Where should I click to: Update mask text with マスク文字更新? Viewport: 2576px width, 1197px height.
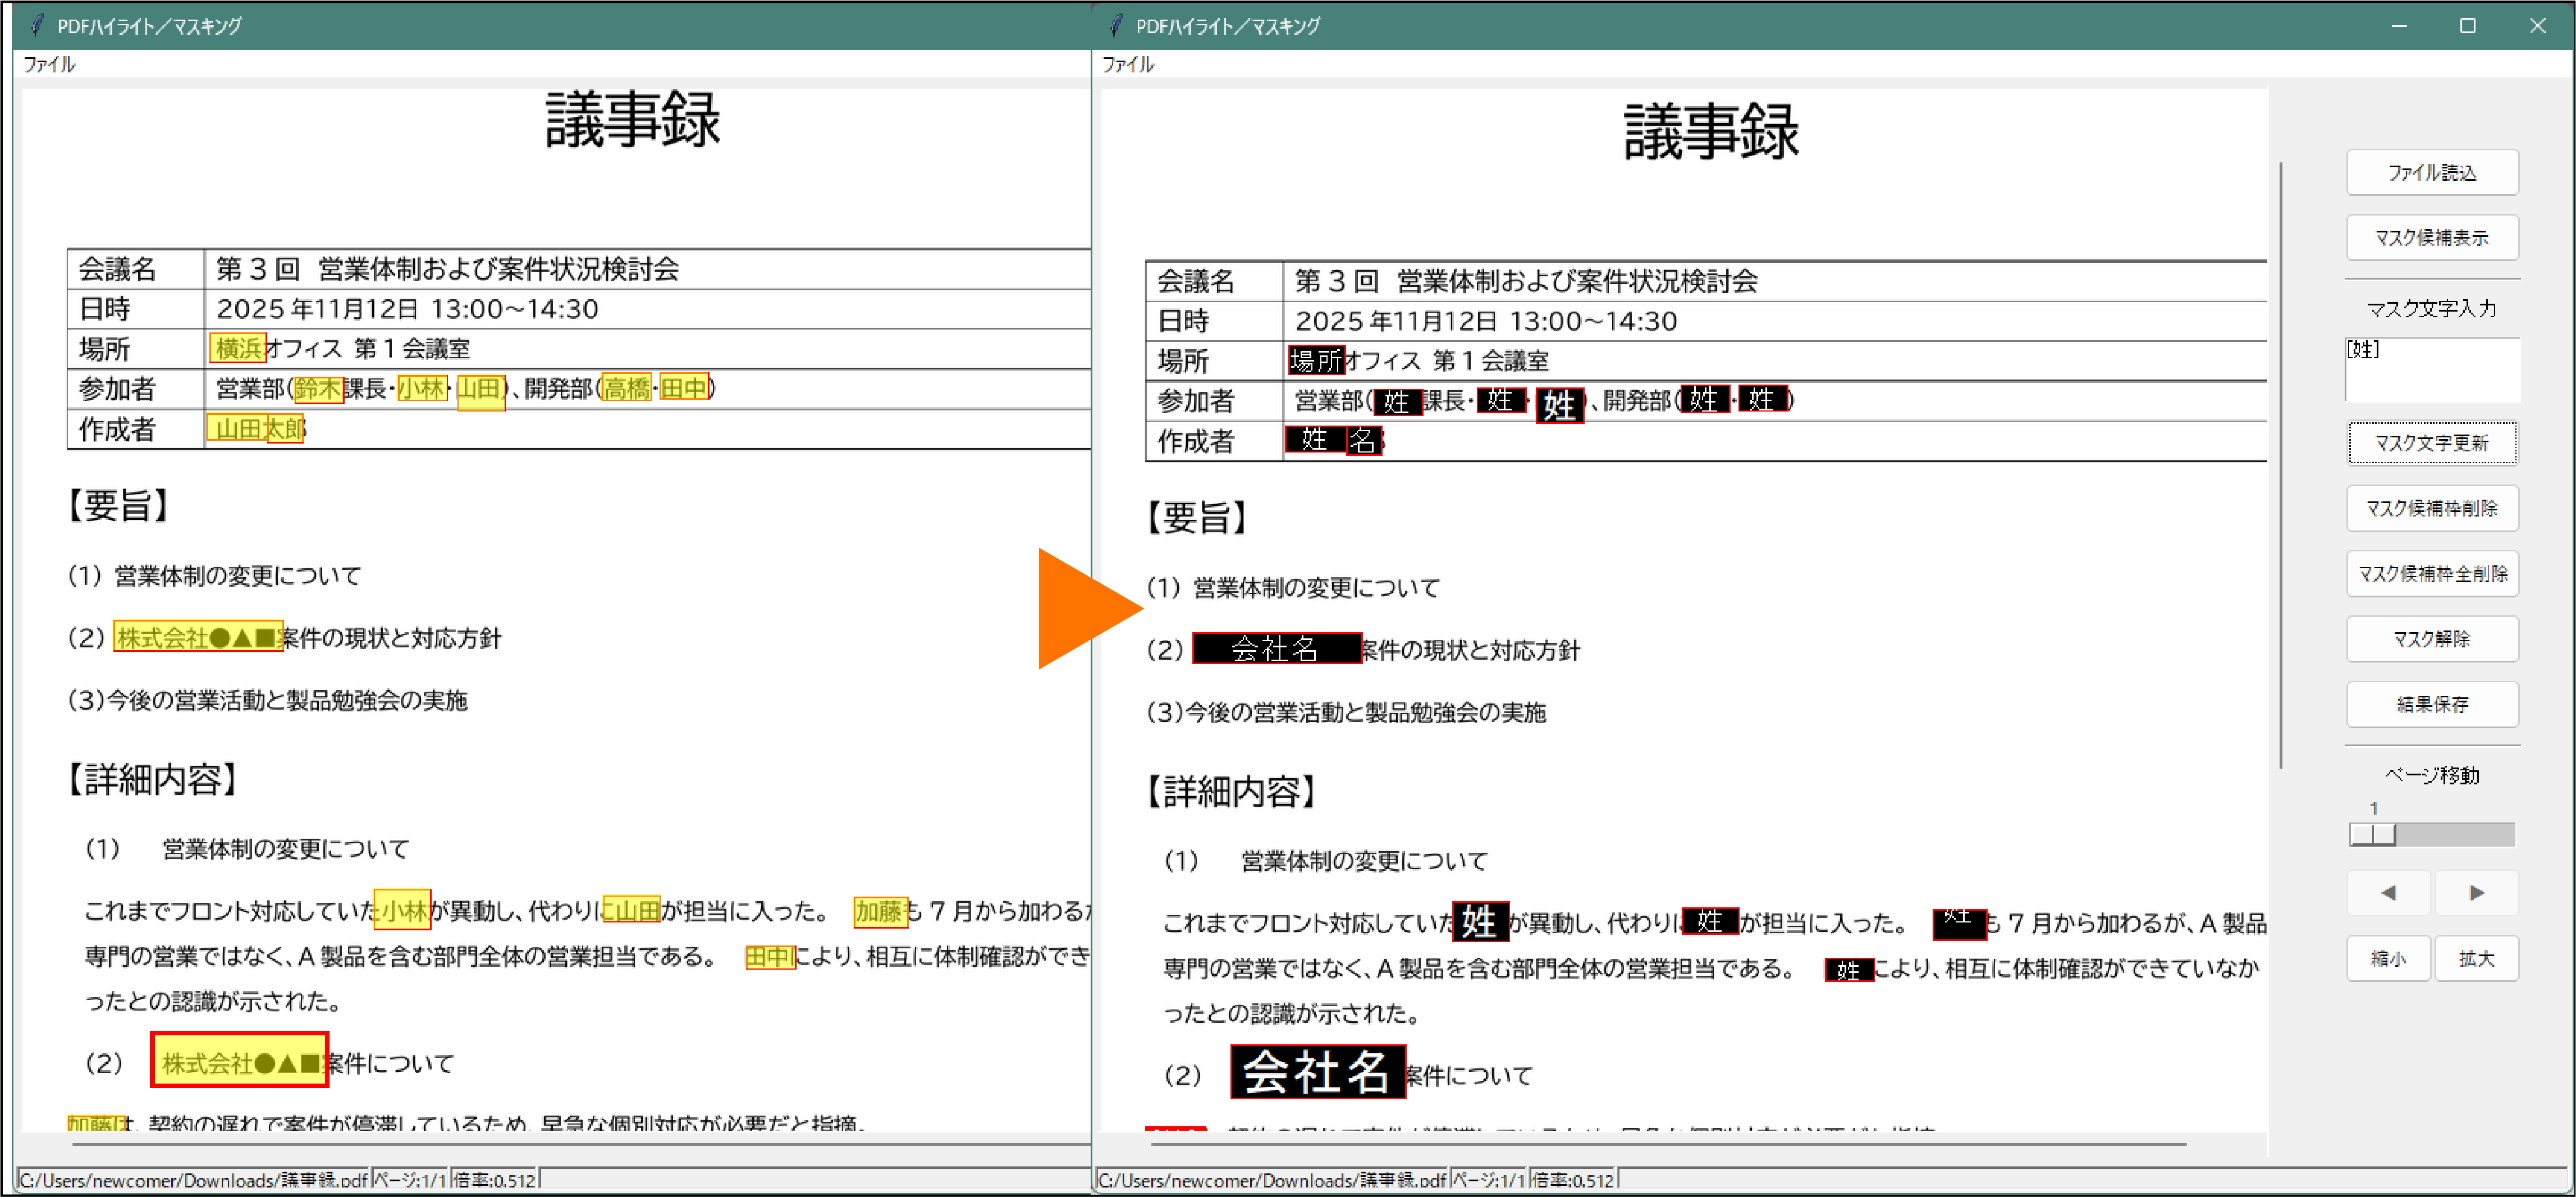click(2432, 442)
